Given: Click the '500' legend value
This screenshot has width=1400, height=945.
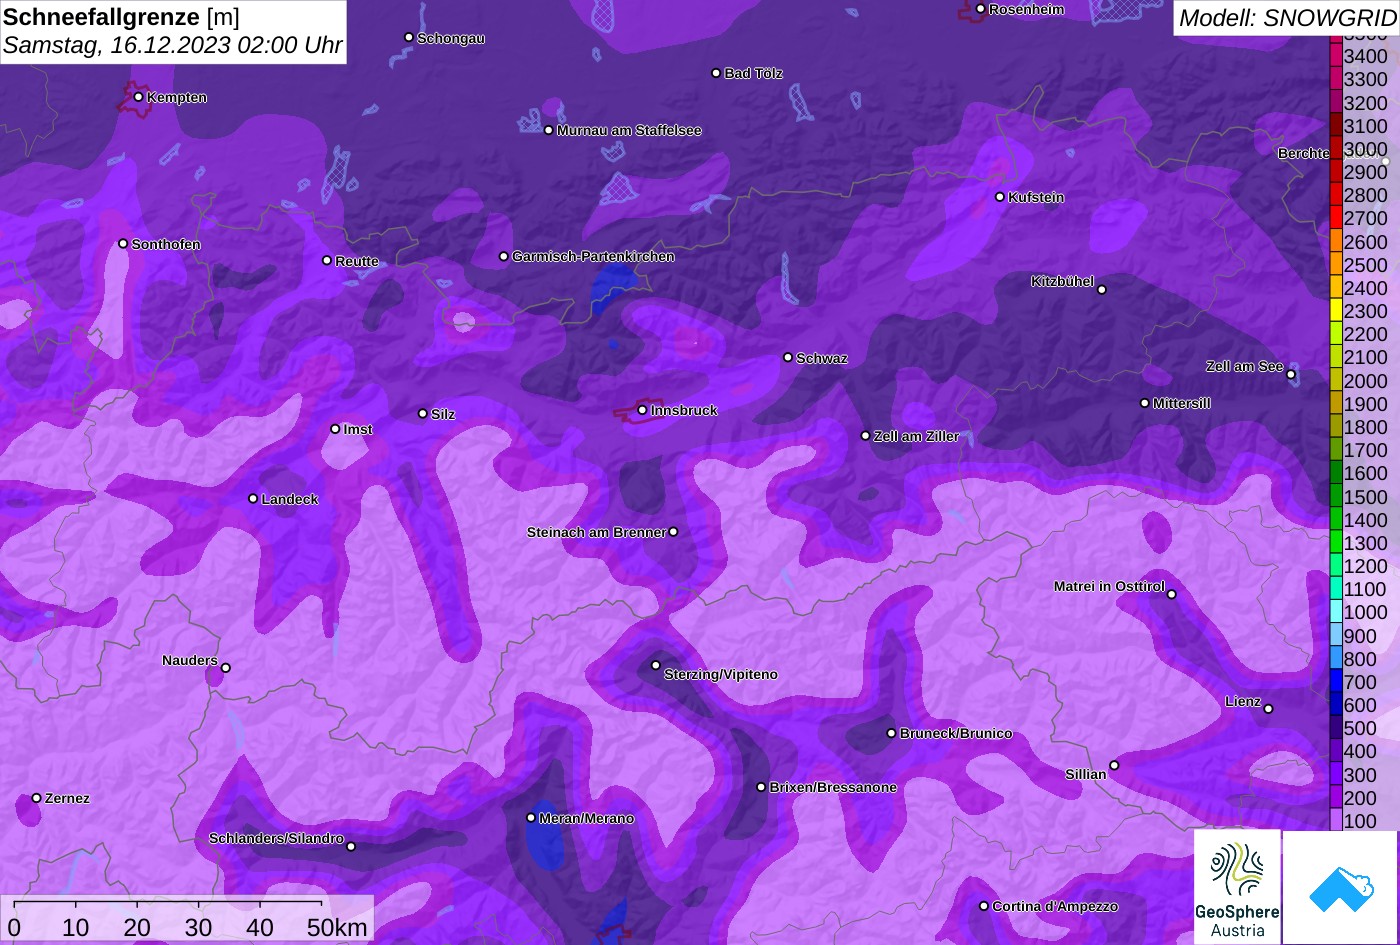Looking at the screenshot, I should (1360, 728).
